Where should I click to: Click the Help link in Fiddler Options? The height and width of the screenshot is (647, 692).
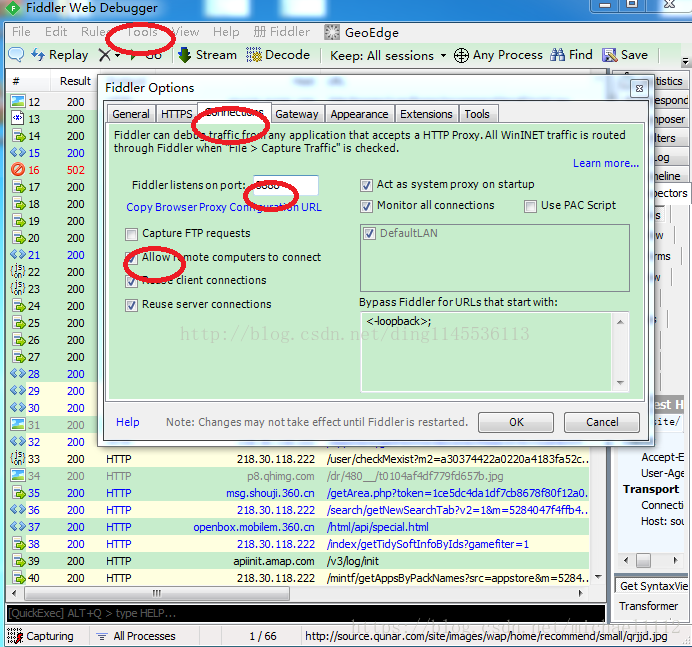(x=128, y=422)
